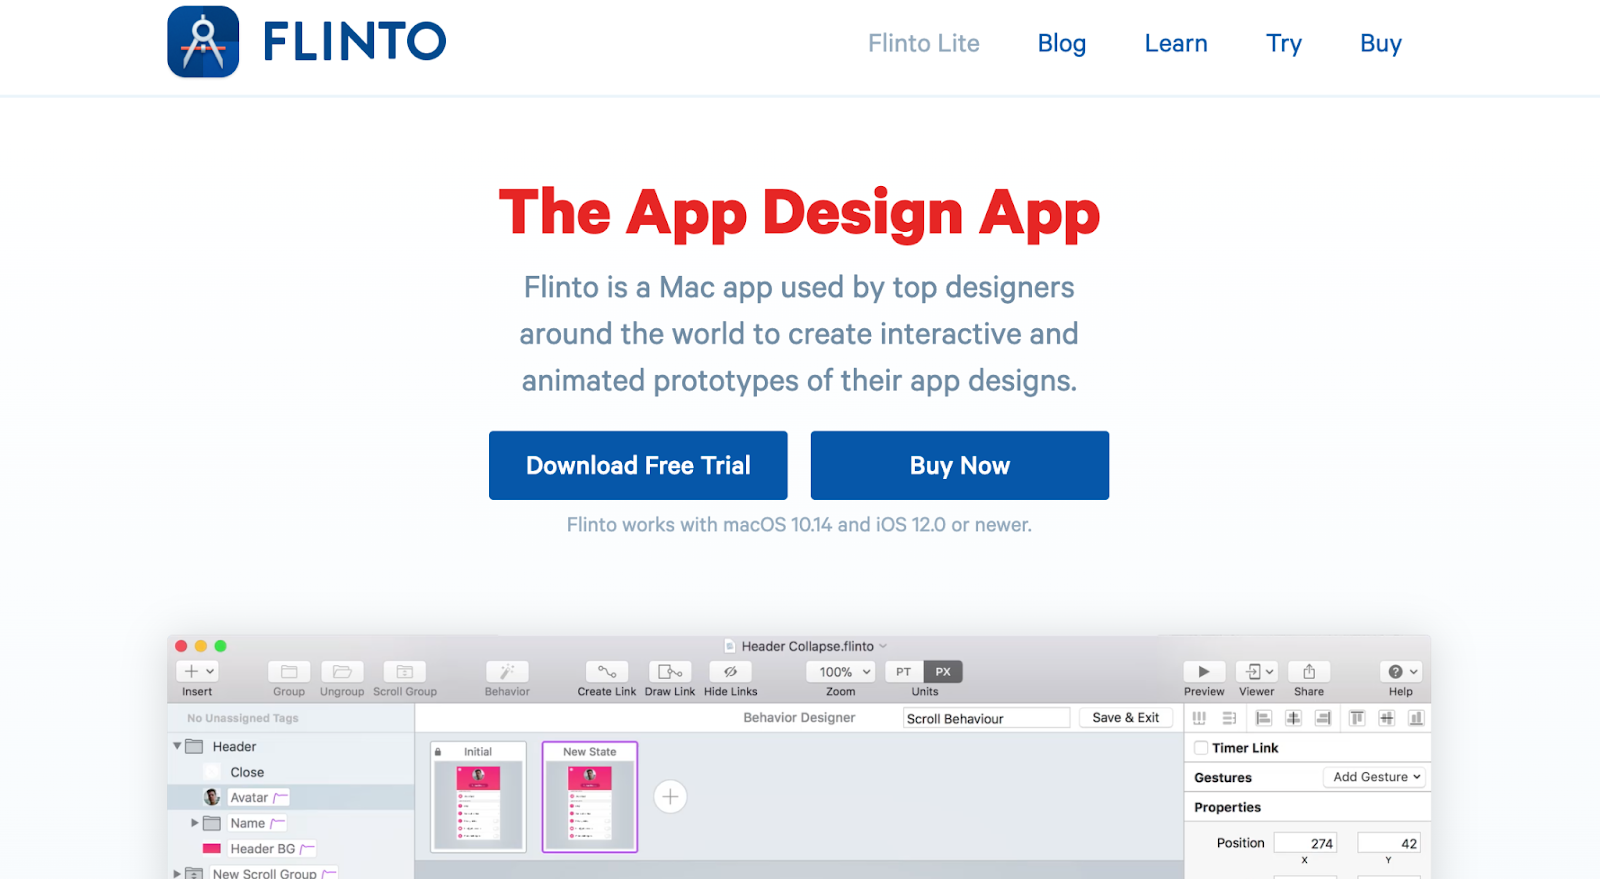Select the Initial state thumbnail
The width and height of the screenshot is (1600, 879).
[478, 797]
